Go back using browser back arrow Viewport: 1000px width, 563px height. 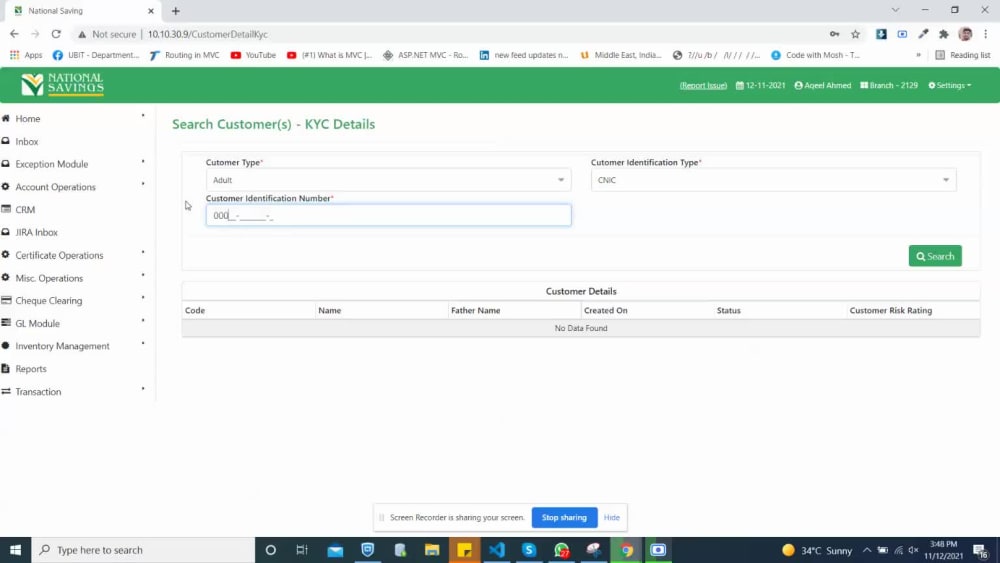point(14,34)
